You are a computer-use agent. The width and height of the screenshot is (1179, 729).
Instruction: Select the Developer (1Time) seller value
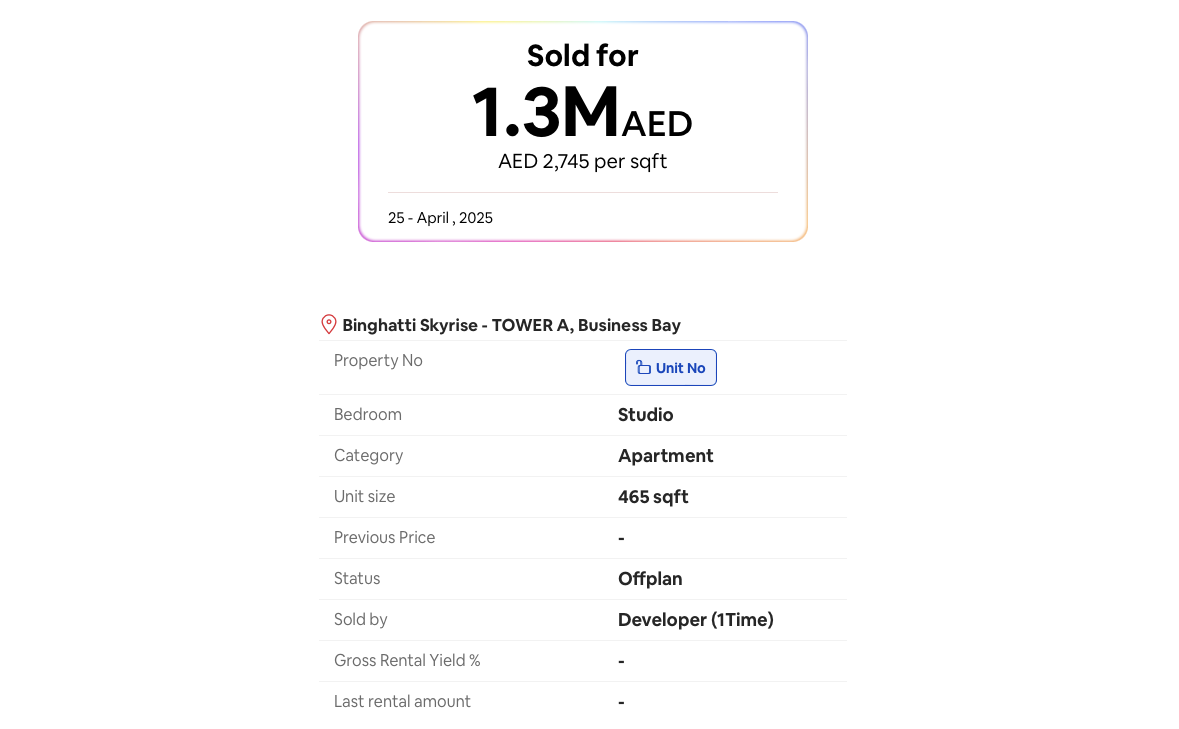695,620
